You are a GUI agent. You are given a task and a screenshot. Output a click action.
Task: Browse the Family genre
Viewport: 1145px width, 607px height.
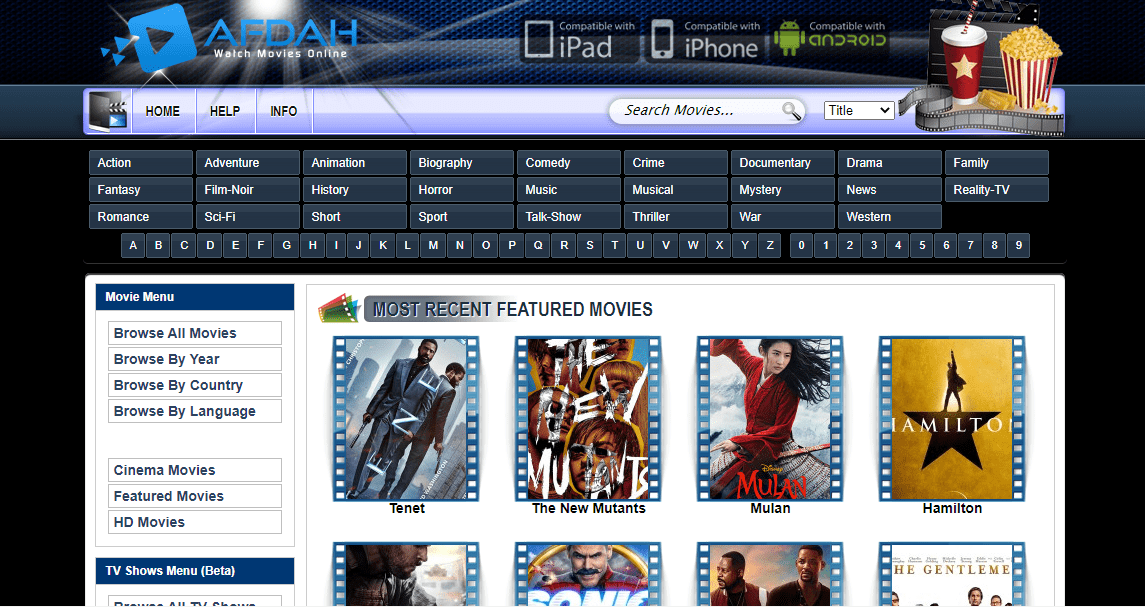[997, 163]
